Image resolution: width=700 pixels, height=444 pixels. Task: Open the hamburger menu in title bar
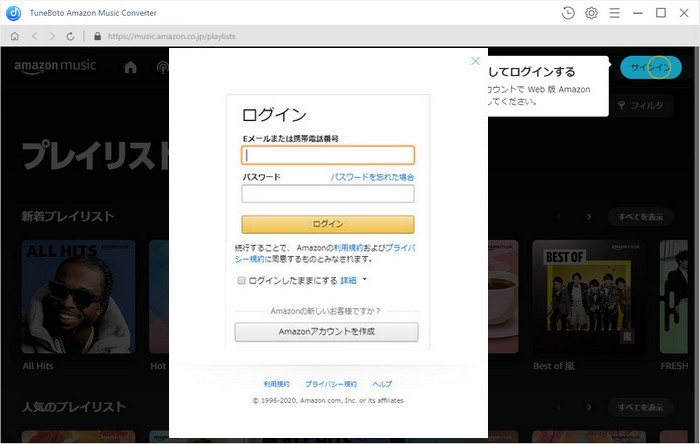click(614, 13)
